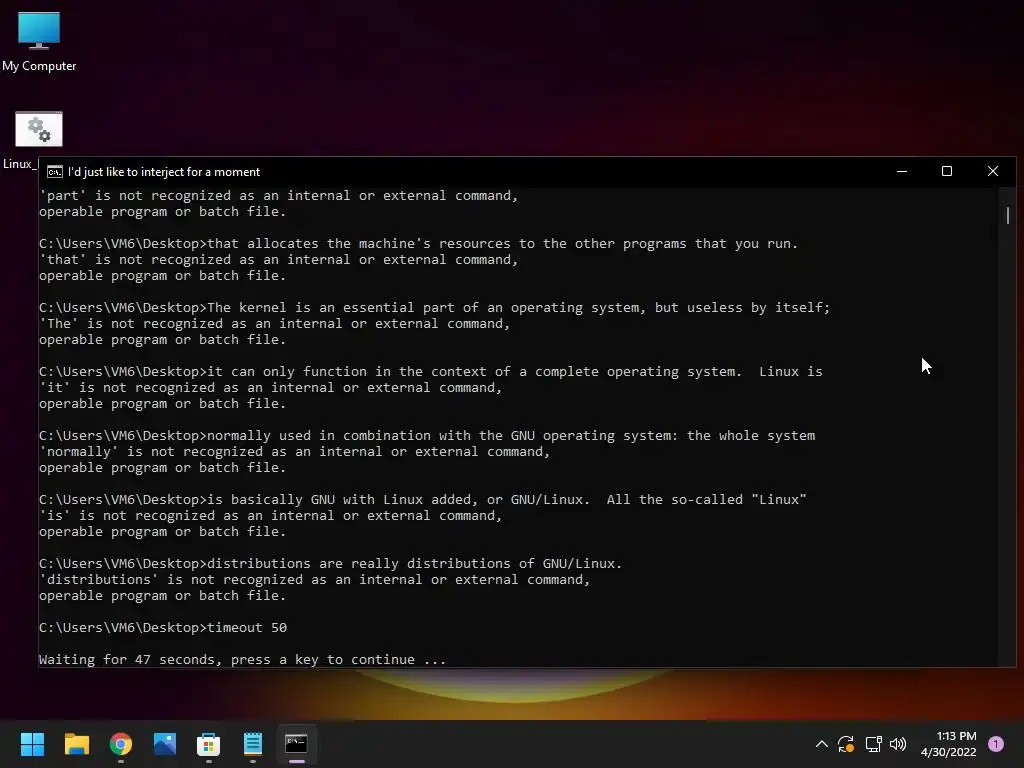Viewport: 1024px width, 768px height.
Task: Click the command prompt icon in the title bar
Action: tap(55, 172)
